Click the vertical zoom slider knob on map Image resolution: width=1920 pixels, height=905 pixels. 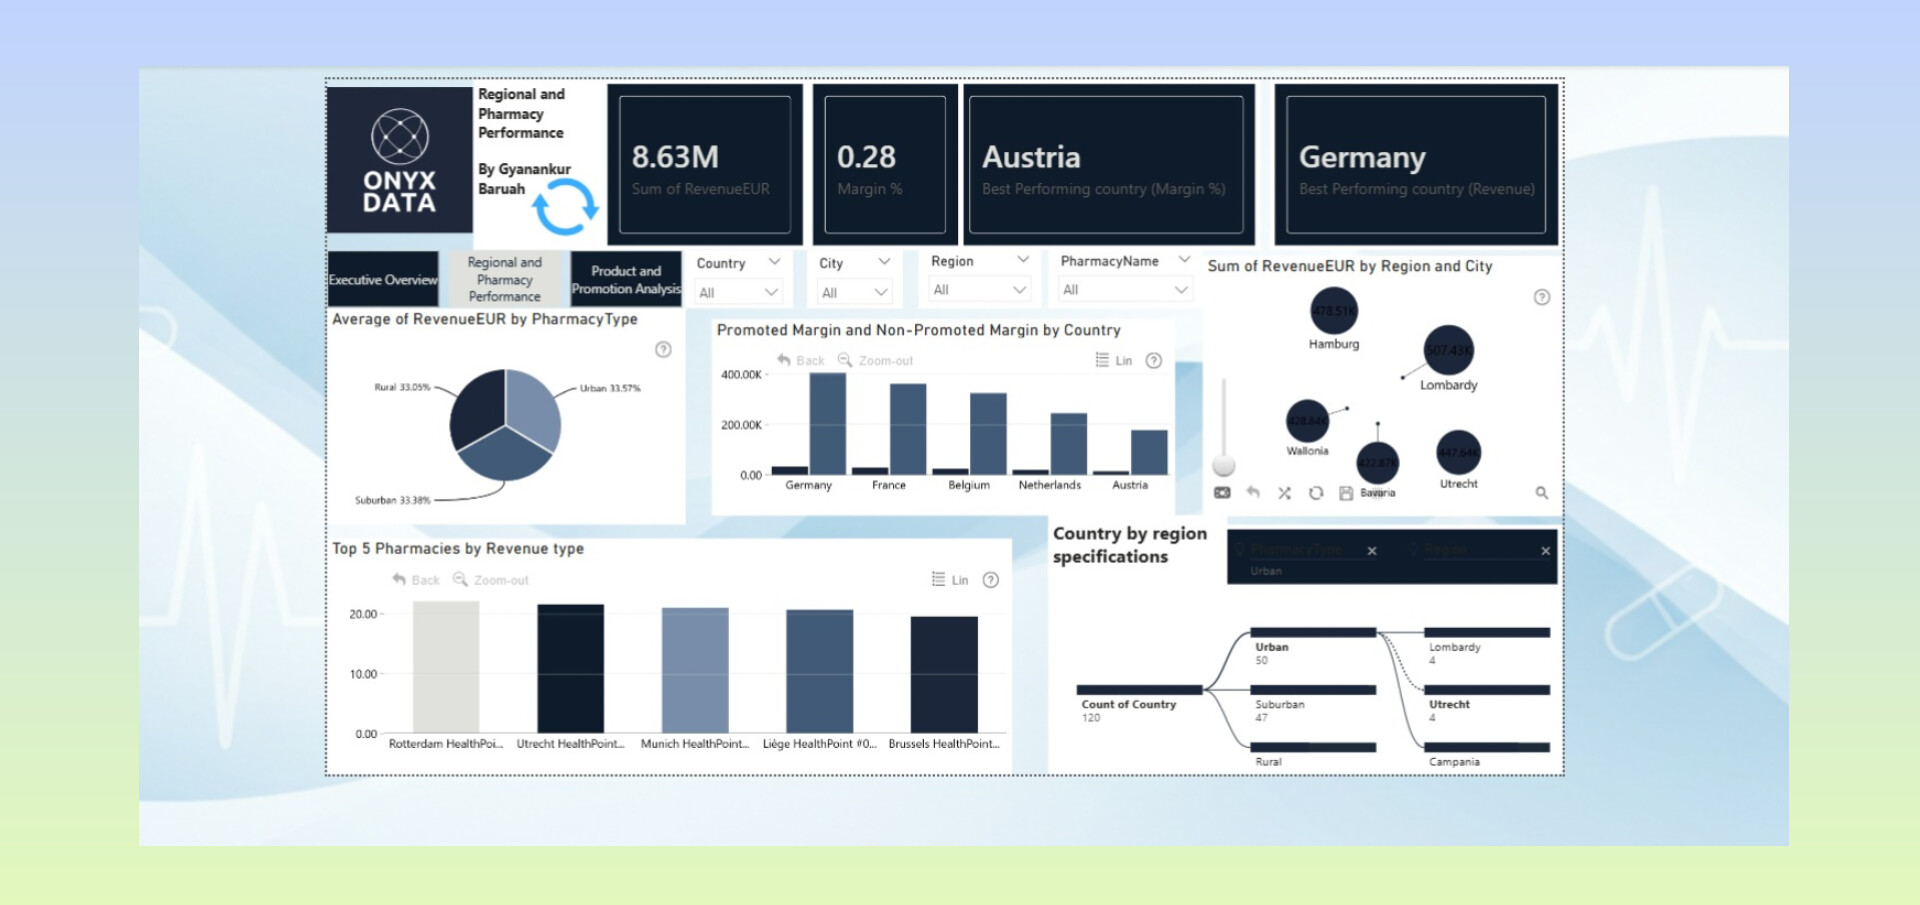pyautogui.click(x=1224, y=466)
